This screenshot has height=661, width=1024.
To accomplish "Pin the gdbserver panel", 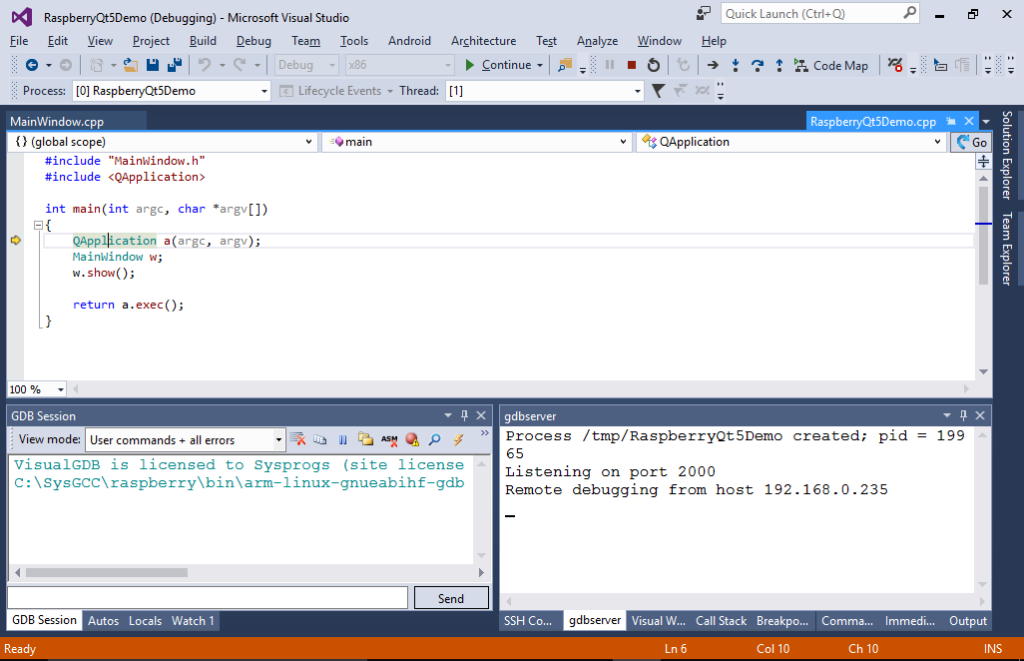I will [x=962, y=415].
